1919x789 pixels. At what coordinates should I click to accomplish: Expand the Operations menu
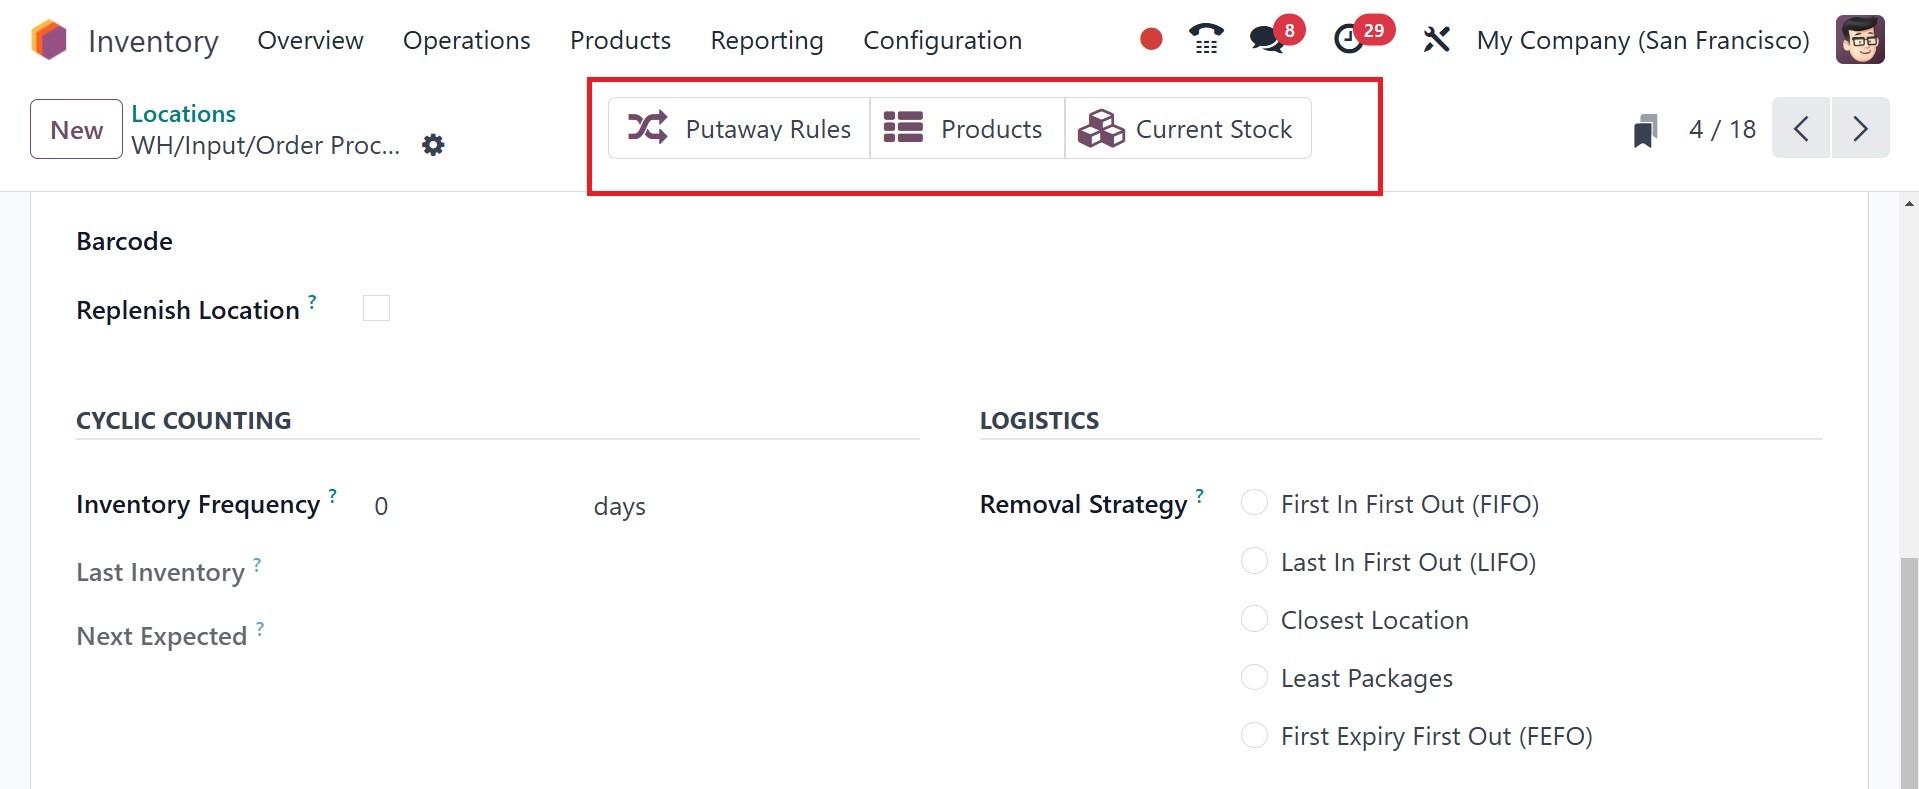[466, 40]
